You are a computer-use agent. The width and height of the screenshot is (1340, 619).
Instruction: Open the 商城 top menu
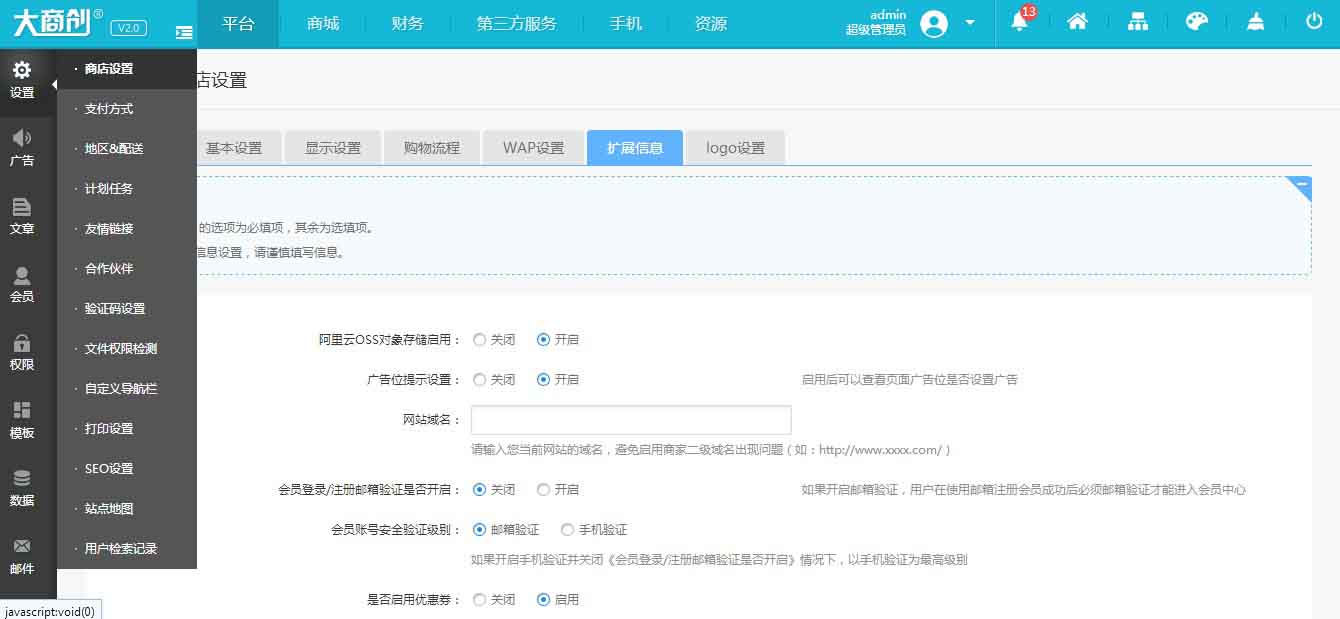323,23
